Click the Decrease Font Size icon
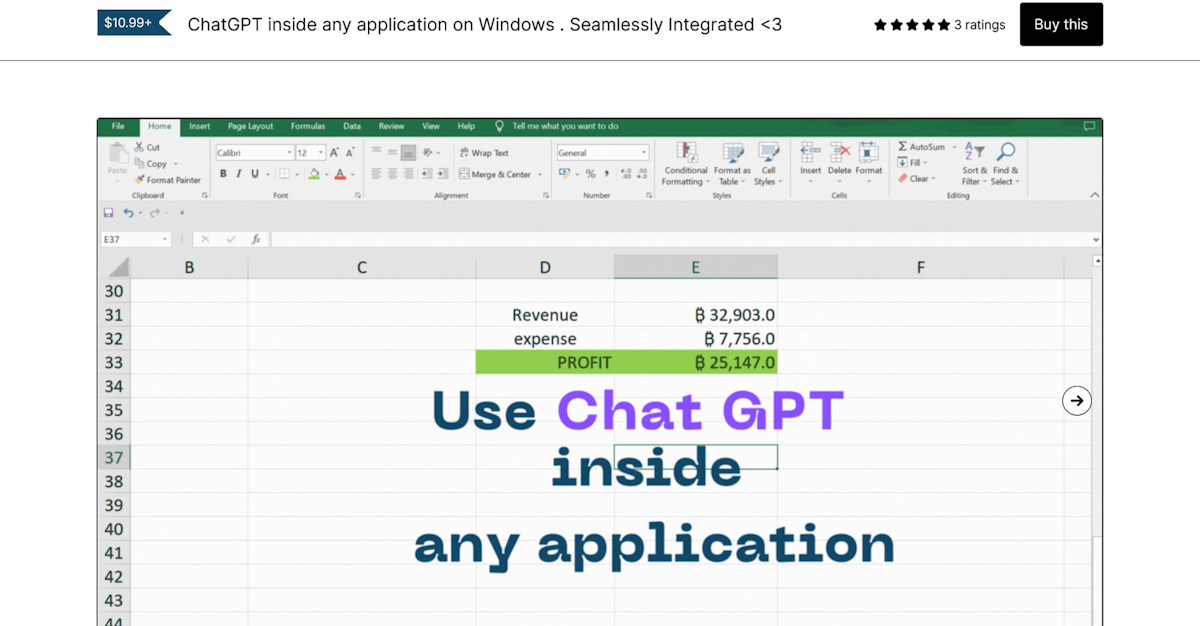 (349, 153)
